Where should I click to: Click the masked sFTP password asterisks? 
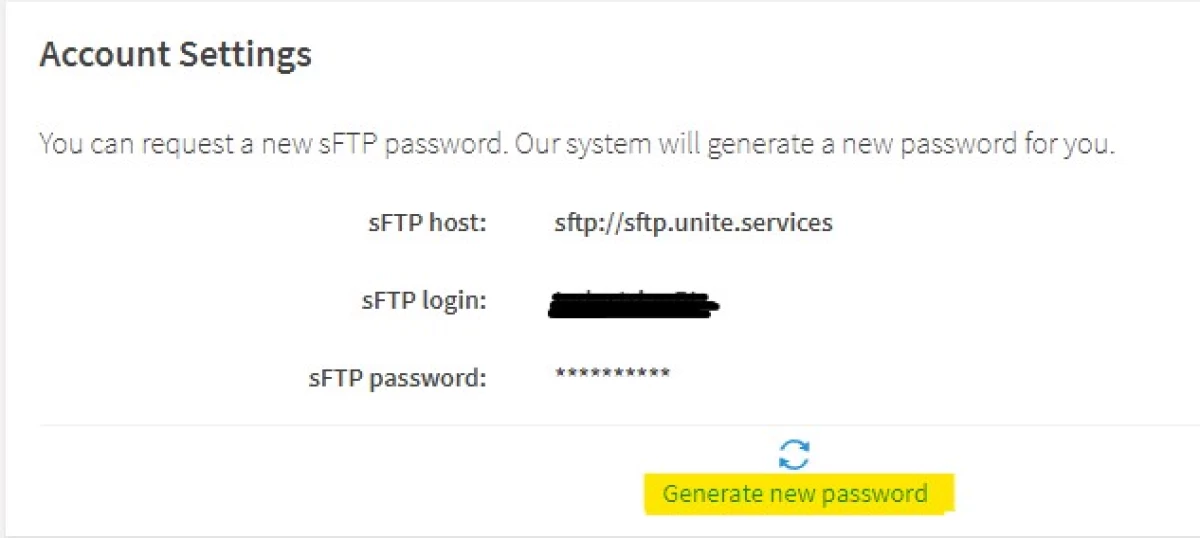(x=612, y=376)
